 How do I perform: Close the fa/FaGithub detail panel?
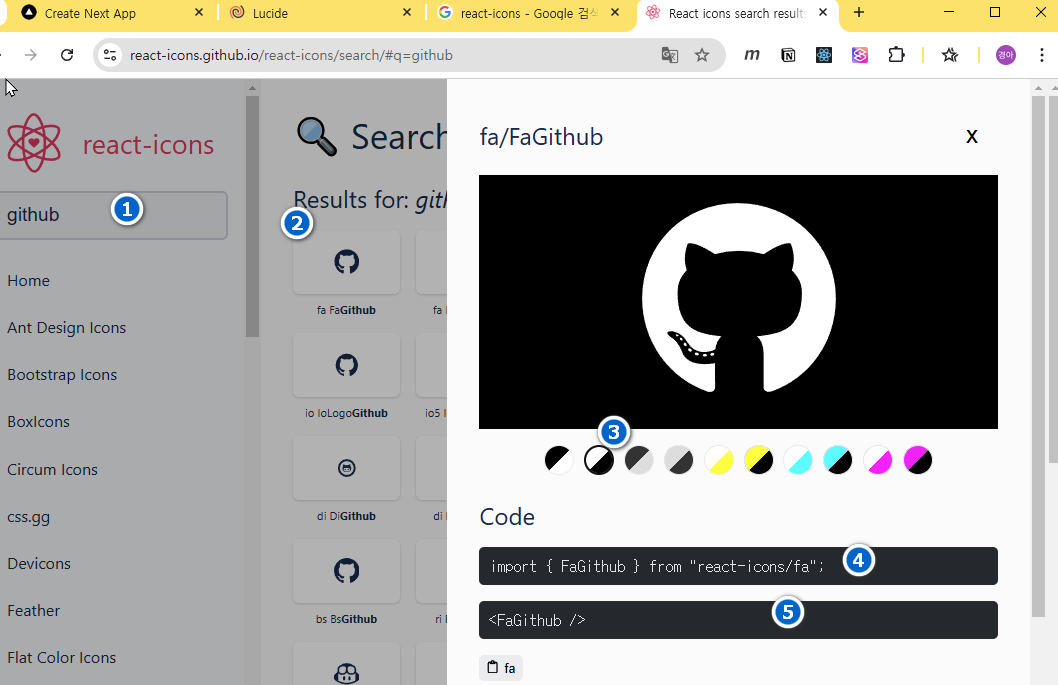coord(971,137)
